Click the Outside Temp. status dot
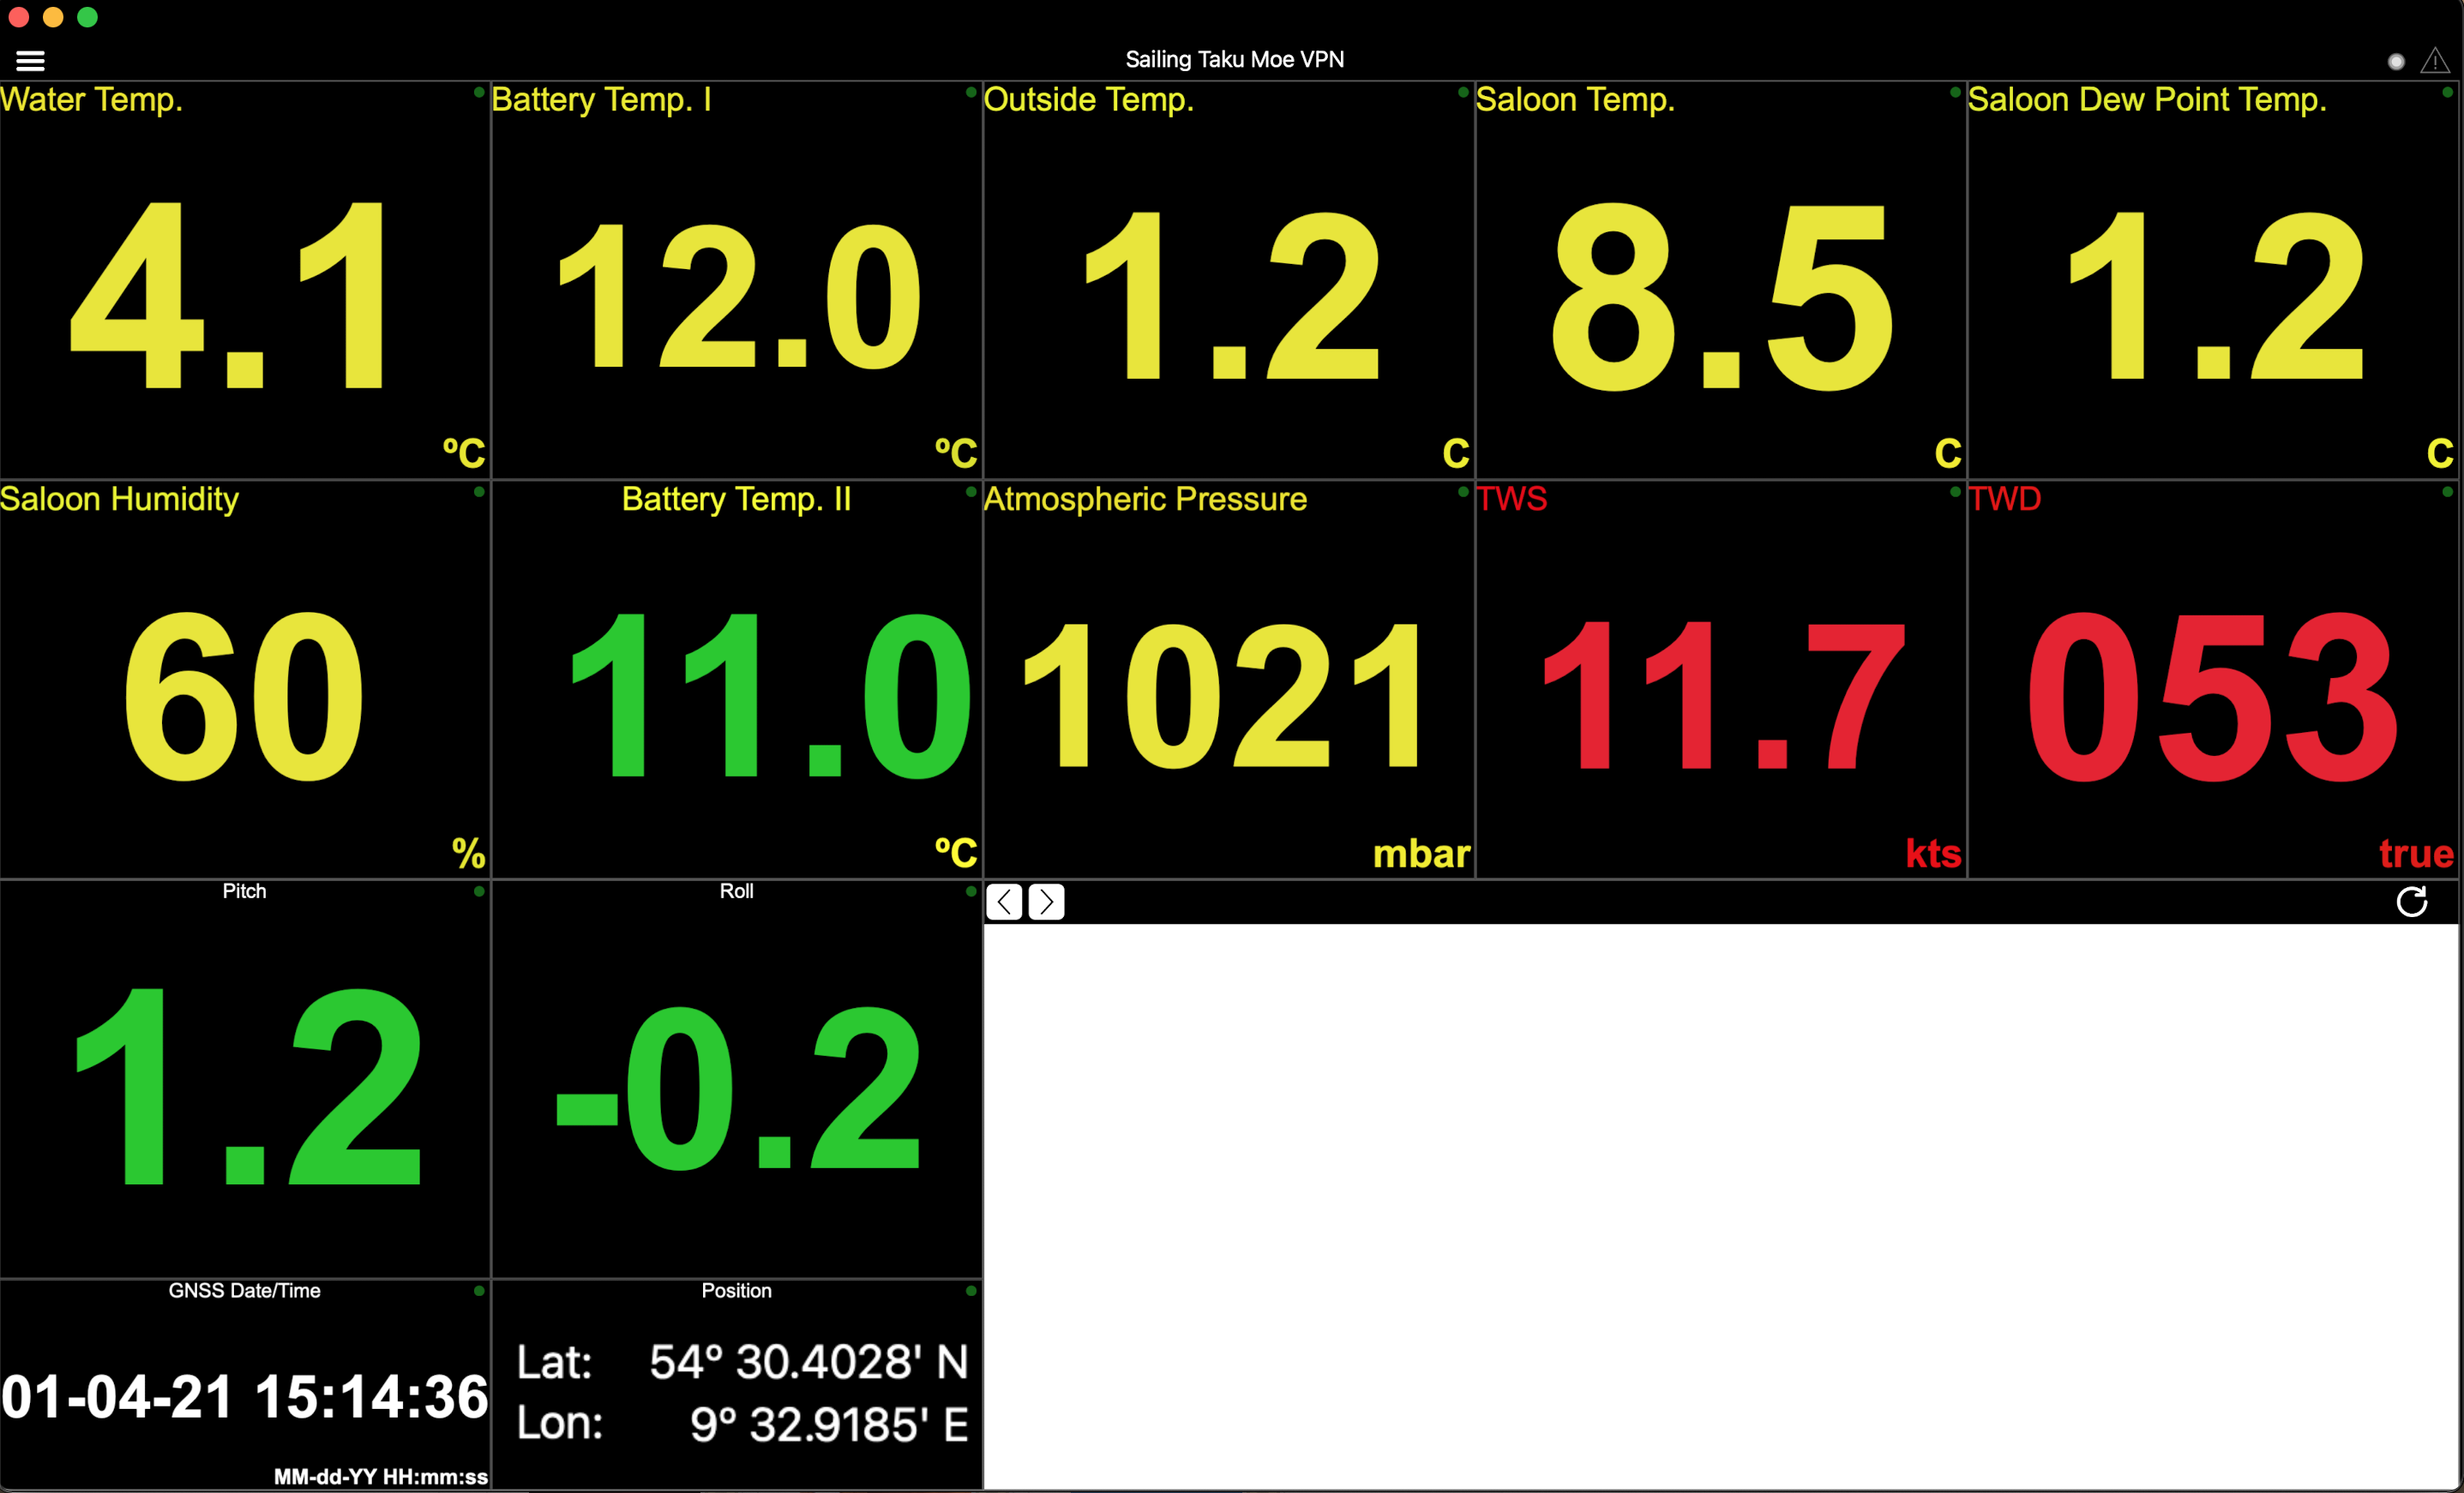2464x1493 pixels. [x=1462, y=92]
